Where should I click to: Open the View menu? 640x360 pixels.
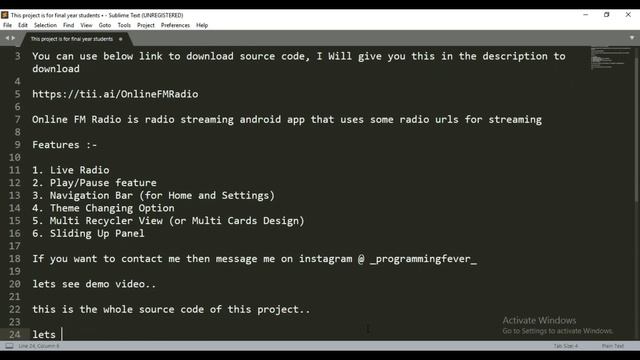coord(86,25)
